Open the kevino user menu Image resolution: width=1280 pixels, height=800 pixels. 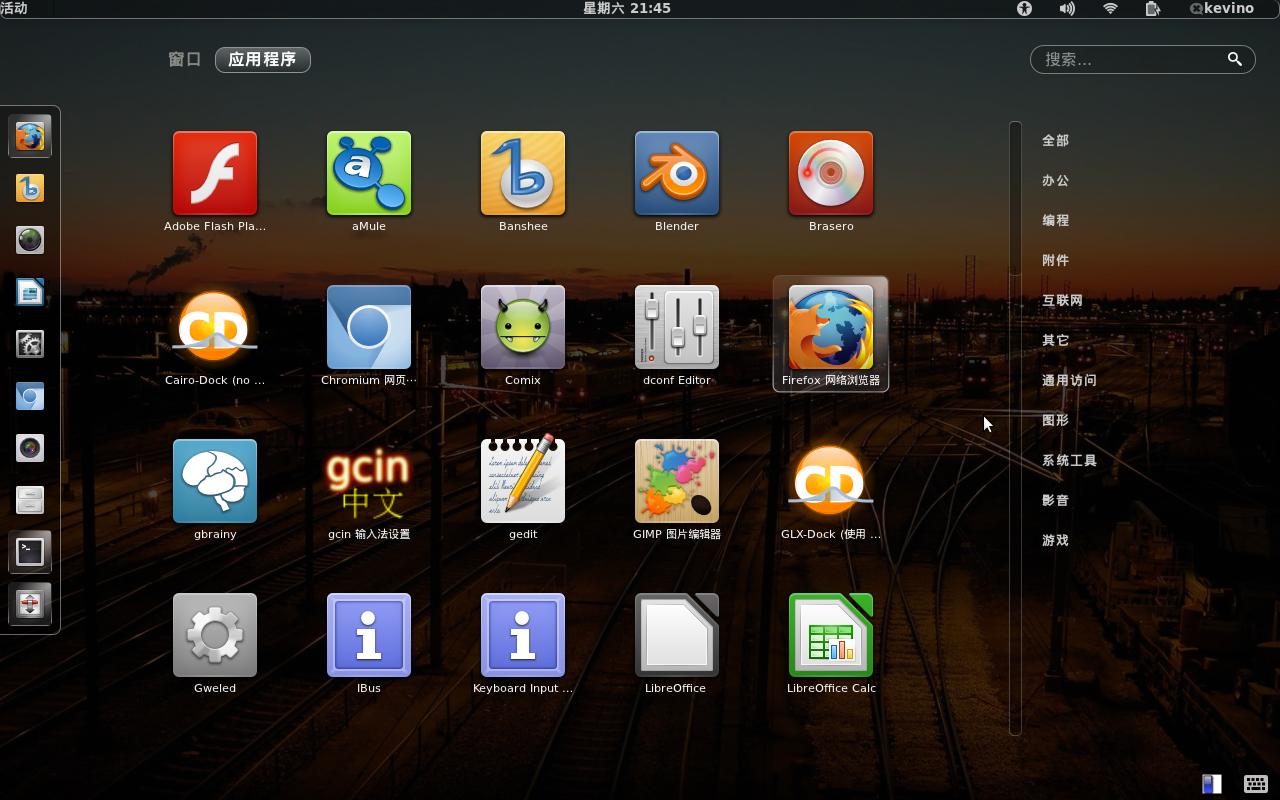click(1221, 8)
